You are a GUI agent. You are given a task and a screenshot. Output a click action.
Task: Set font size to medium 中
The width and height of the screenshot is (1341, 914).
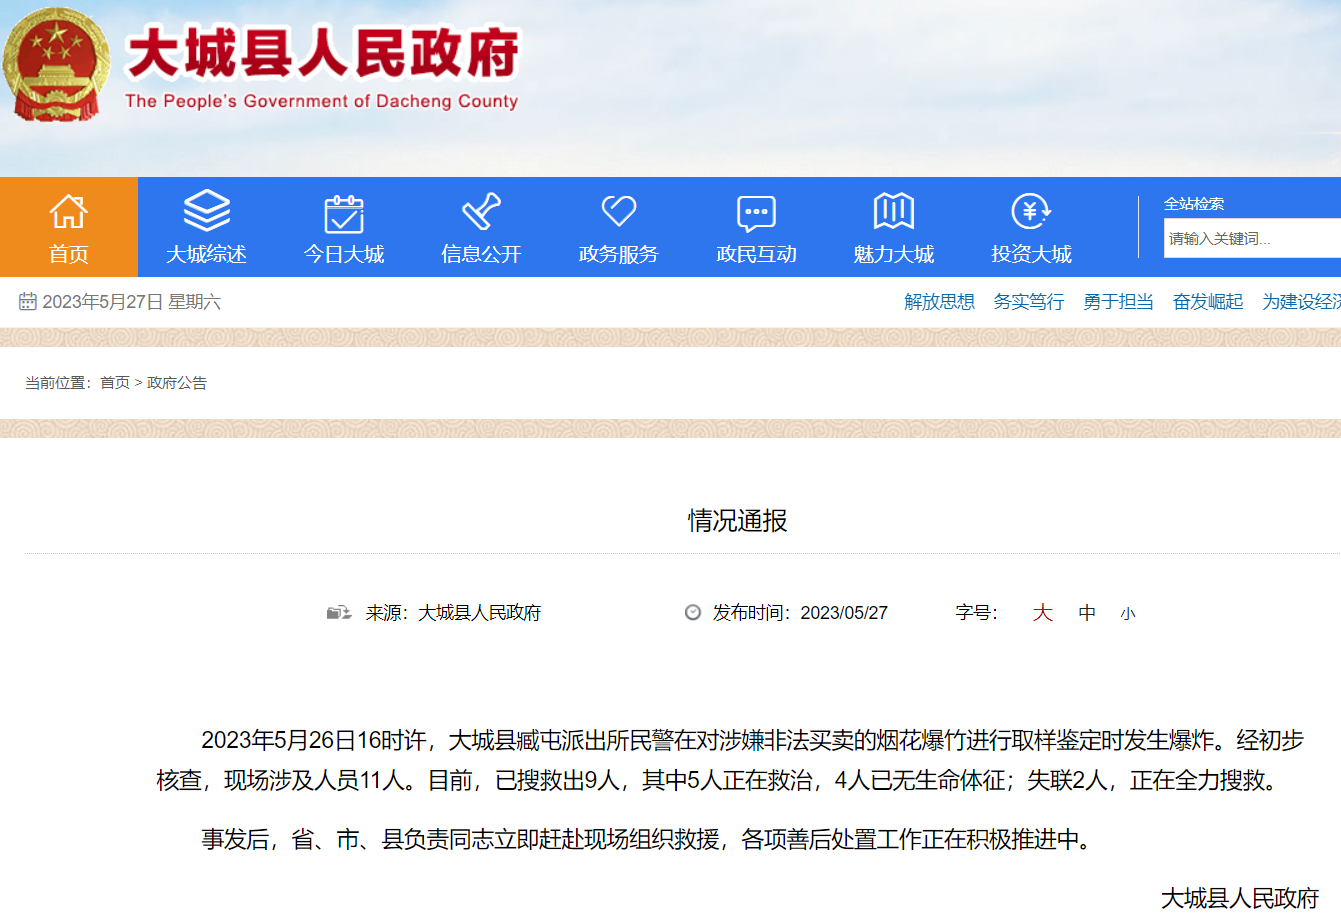1087,613
